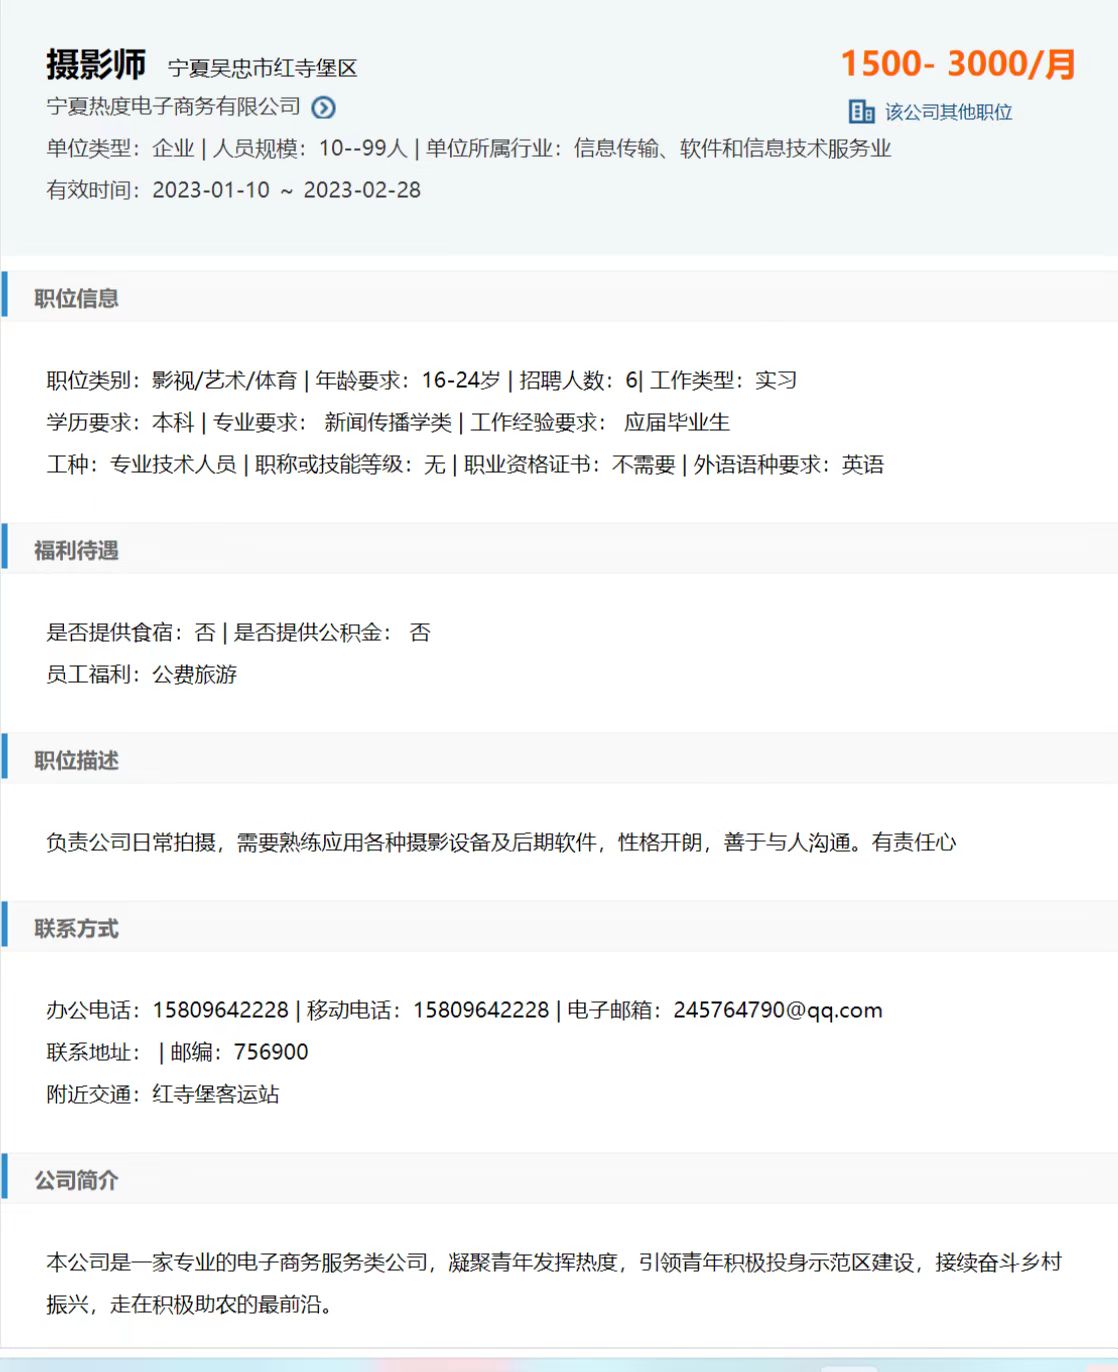The image size is (1118, 1372).
Task: Click the location 宁夏吴忠市红寺堡区
Action: [x=262, y=68]
